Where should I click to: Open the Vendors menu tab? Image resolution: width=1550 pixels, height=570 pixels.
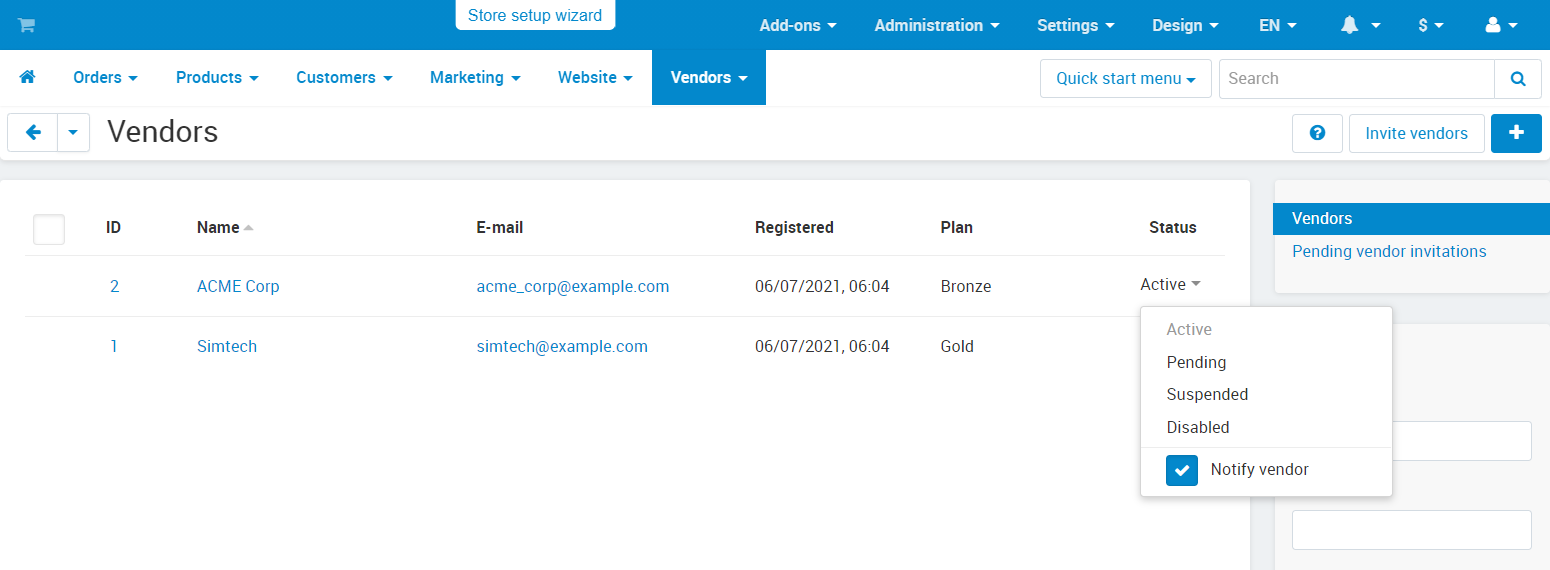pos(709,77)
